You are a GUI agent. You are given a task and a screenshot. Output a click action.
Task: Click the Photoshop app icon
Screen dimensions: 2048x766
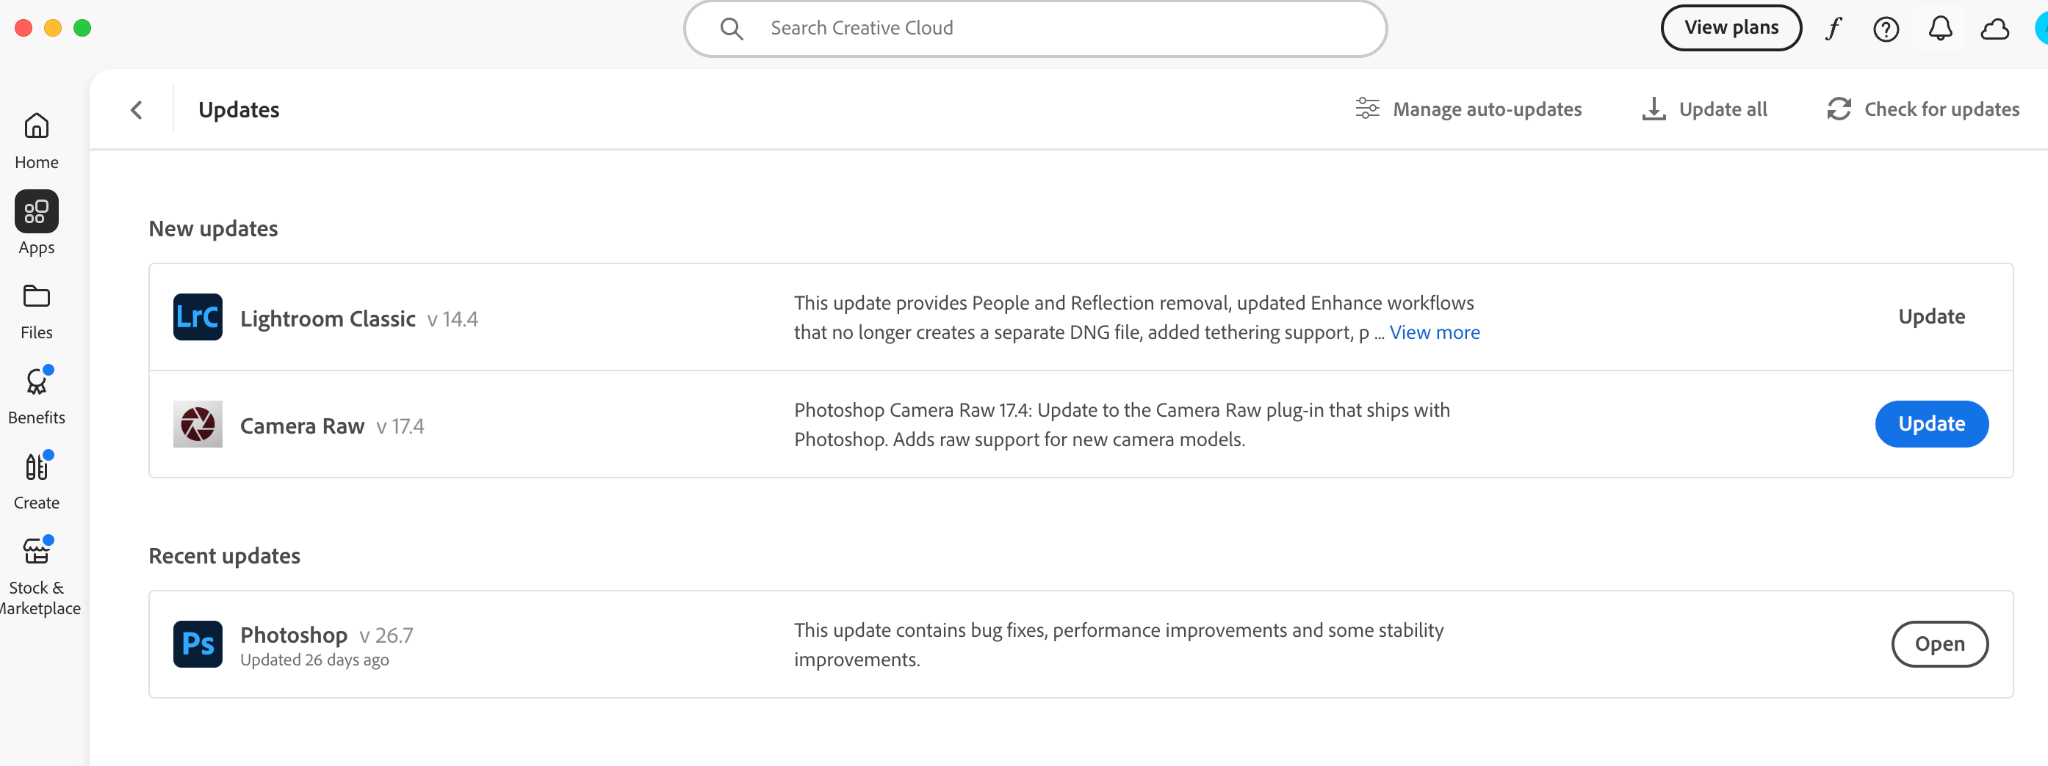[198, 644]
